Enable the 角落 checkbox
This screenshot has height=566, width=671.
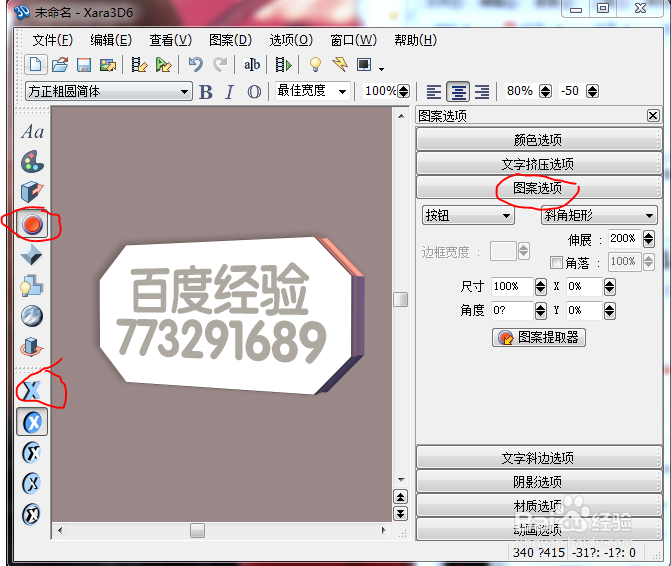556,262
